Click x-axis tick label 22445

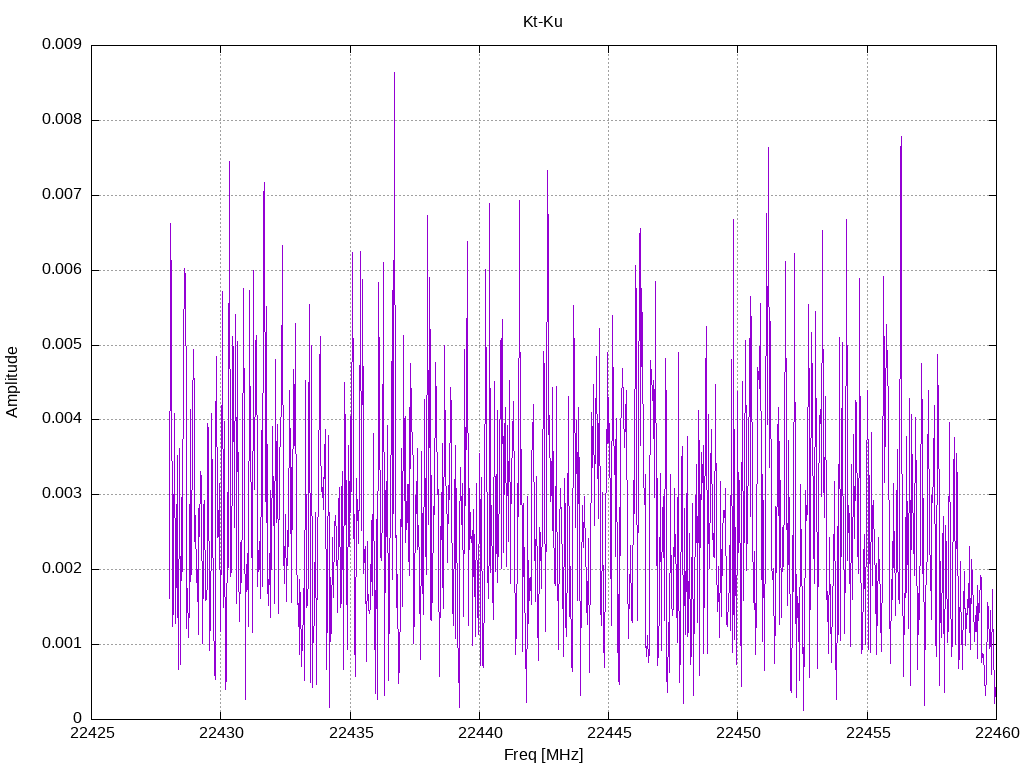tap(609, 733)
